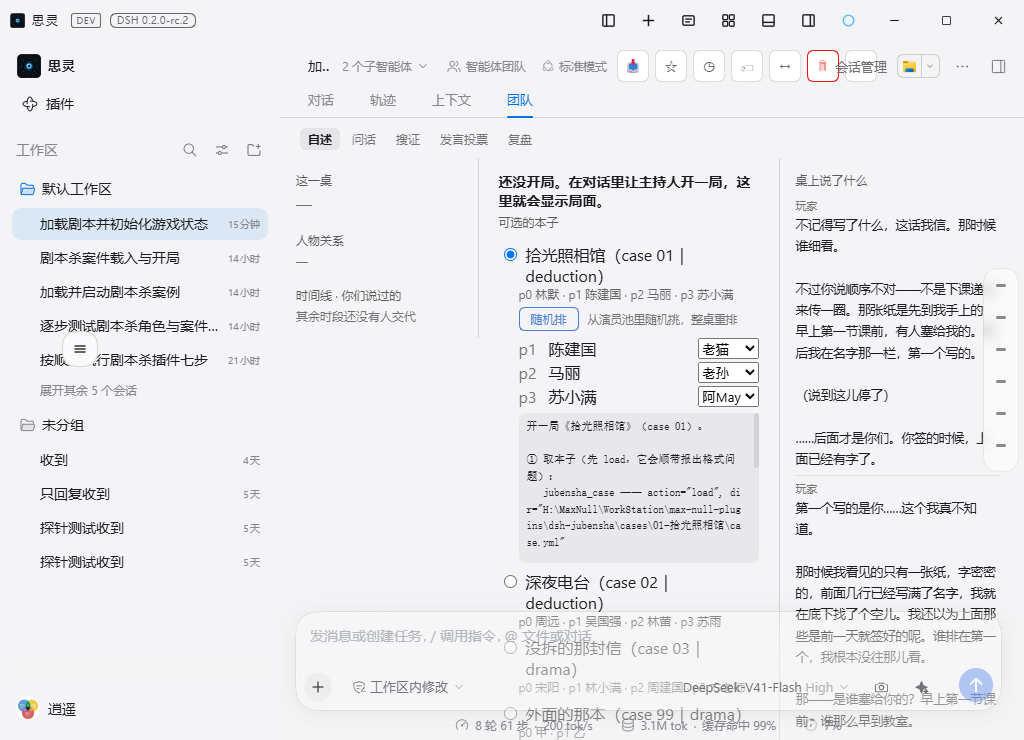The image size is (1024, 740).
Task: Click the blue circle status icon
Action: coord(848,21)
